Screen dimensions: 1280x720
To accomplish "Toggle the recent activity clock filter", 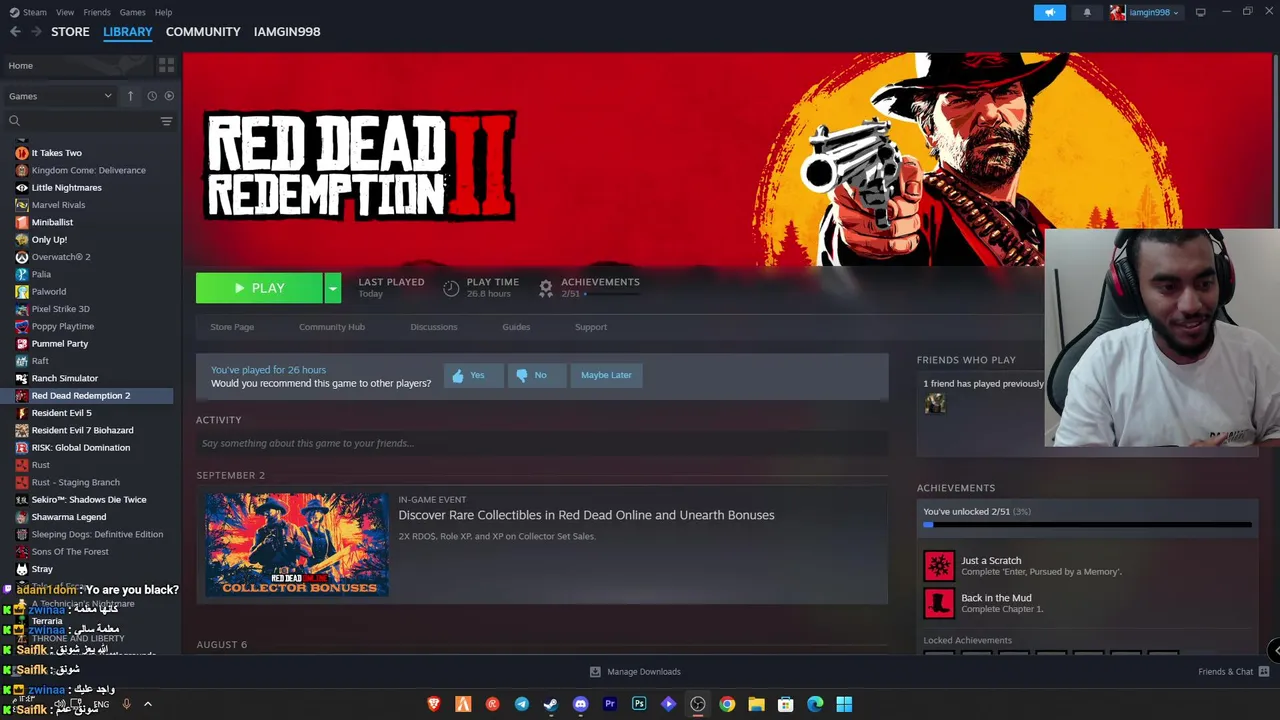I will tap(152, 96).
